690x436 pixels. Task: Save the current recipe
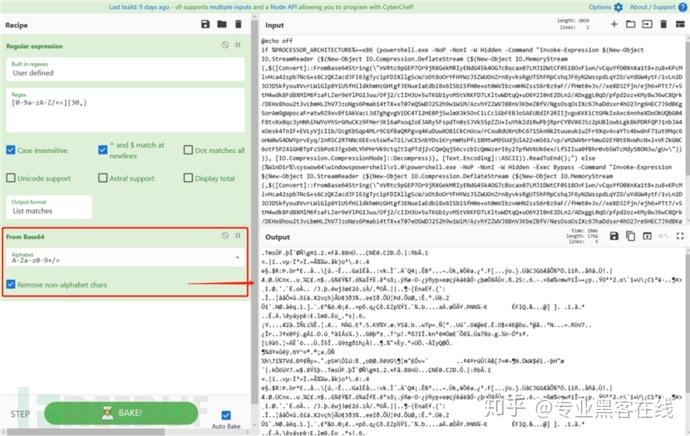tap(206, 24)
